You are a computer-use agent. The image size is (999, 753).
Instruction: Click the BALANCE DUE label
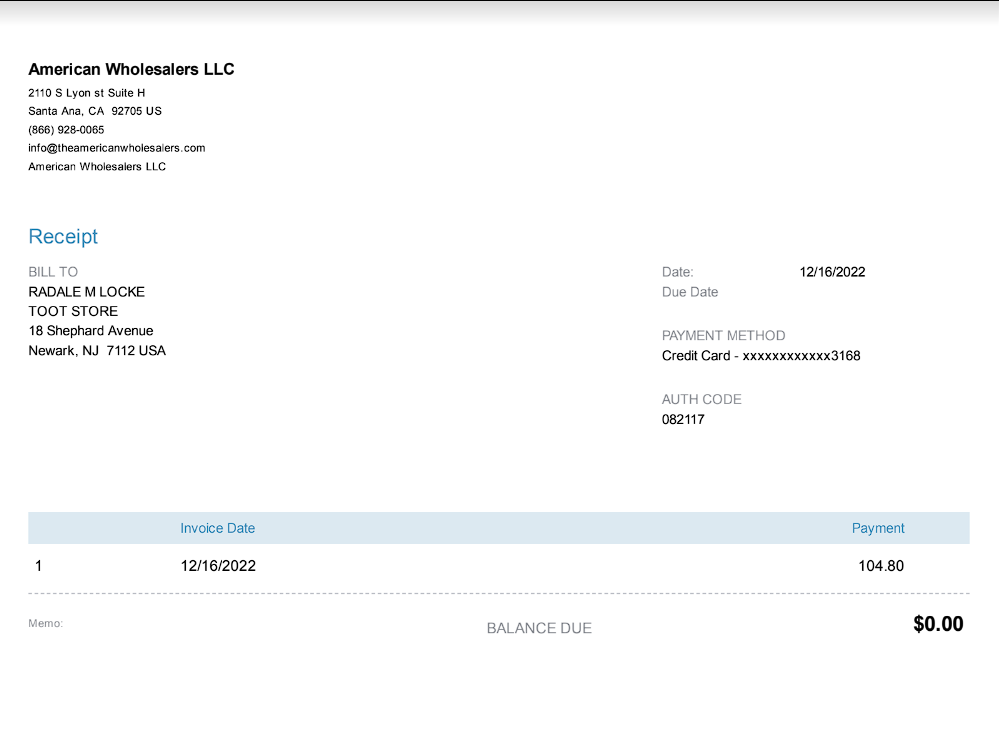539,628
